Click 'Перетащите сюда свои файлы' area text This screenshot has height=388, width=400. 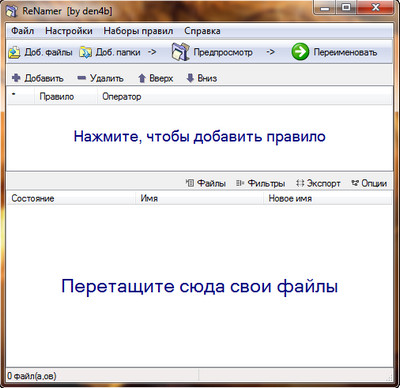click(199, 286)
